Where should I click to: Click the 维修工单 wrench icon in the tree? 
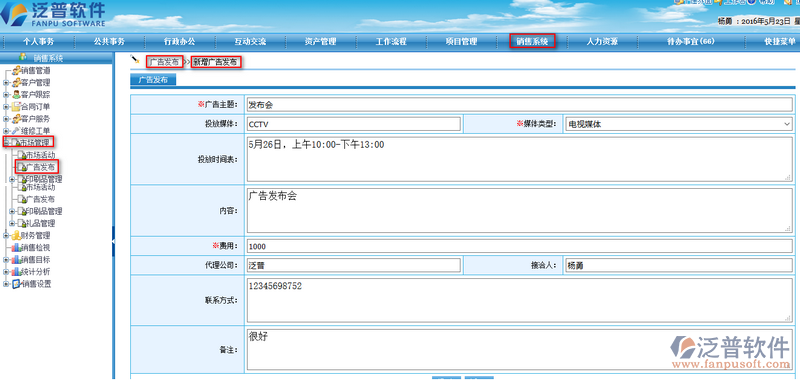16,131
